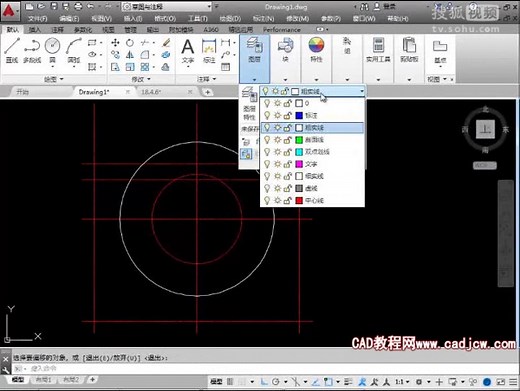Open annotation scale 1:1 dropdown
The height and width of the screenshot is (391, 520).
[x=402, y=382]
